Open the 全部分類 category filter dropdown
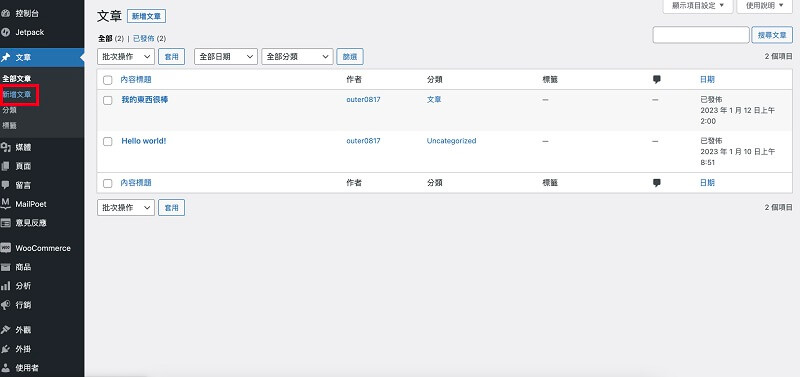 (297, 57)
